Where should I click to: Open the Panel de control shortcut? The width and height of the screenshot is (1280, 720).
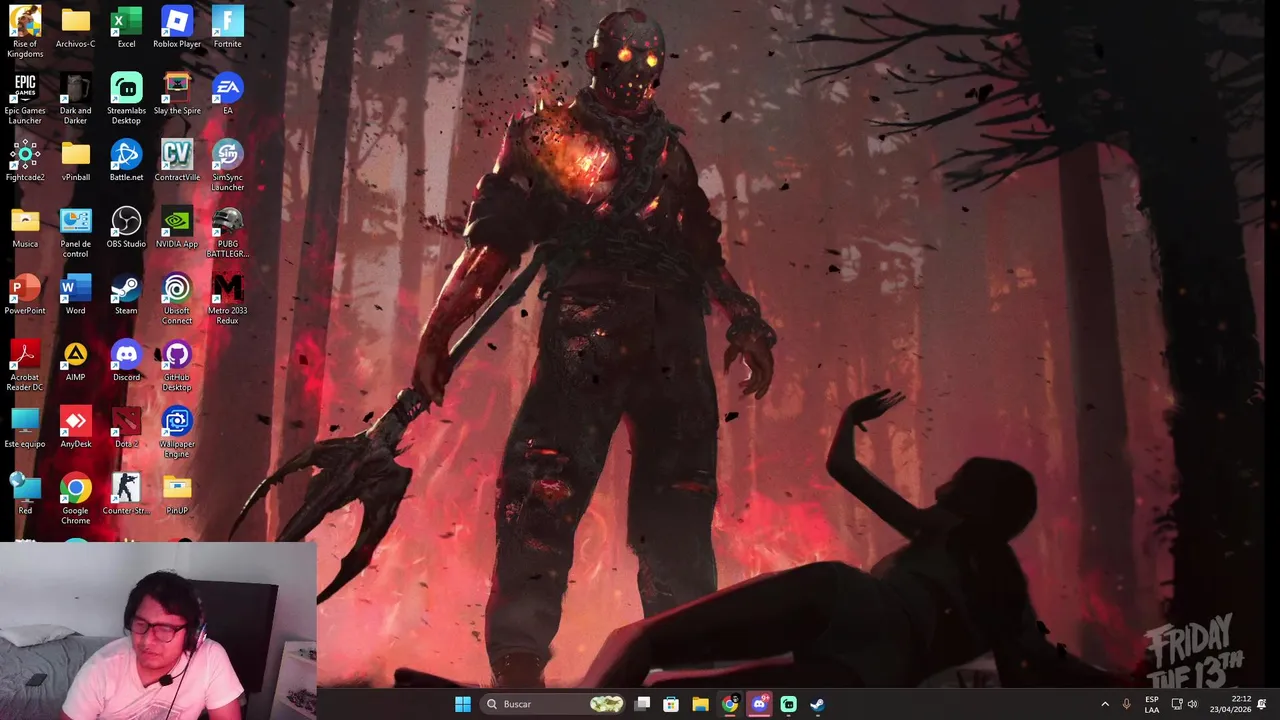pyautogui.click(x=75, y=232)
